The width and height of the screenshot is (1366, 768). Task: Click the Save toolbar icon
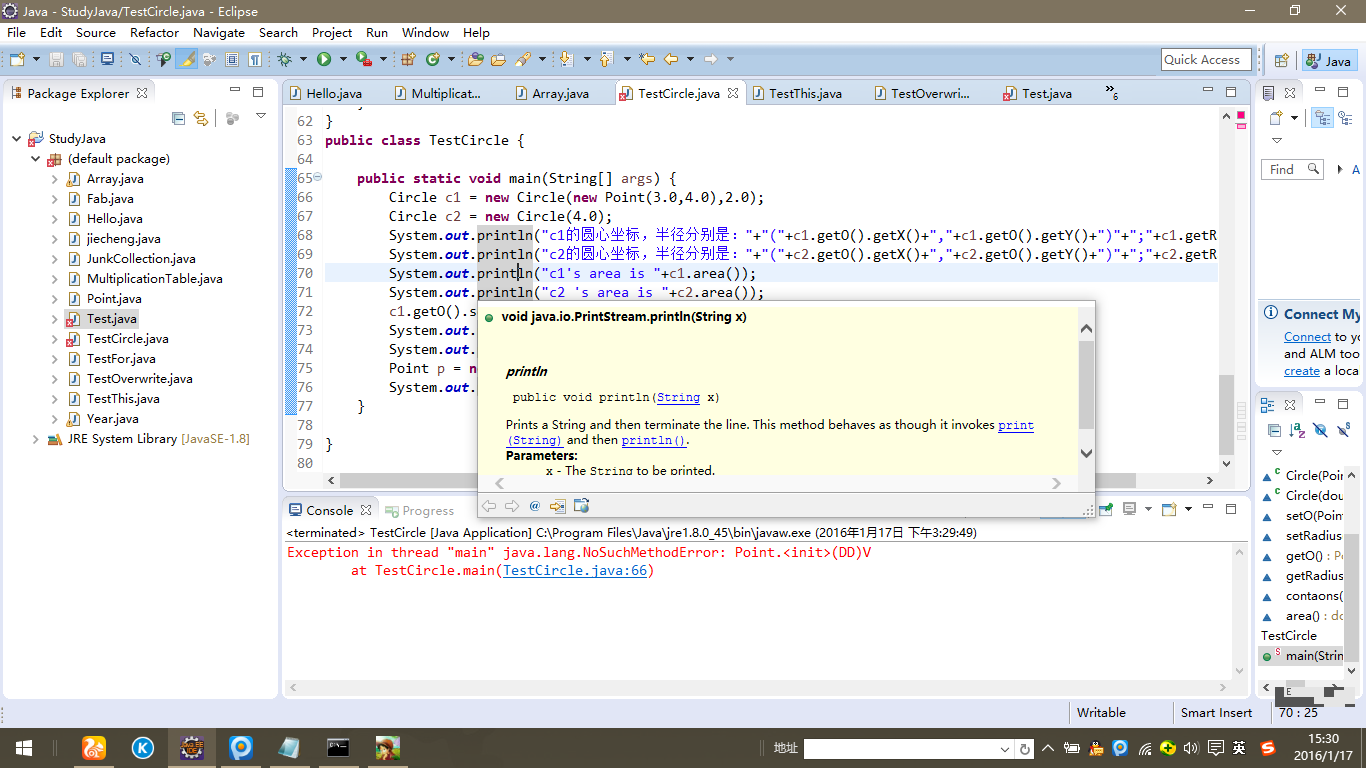coord(57,60)
